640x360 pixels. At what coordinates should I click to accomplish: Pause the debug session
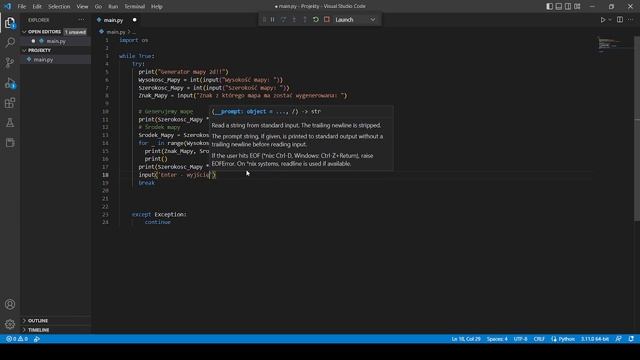tap(273, 20)
